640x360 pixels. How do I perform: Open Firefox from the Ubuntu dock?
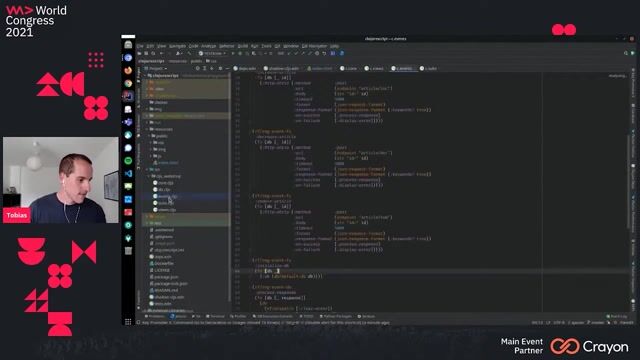click(x=128, y=70)
